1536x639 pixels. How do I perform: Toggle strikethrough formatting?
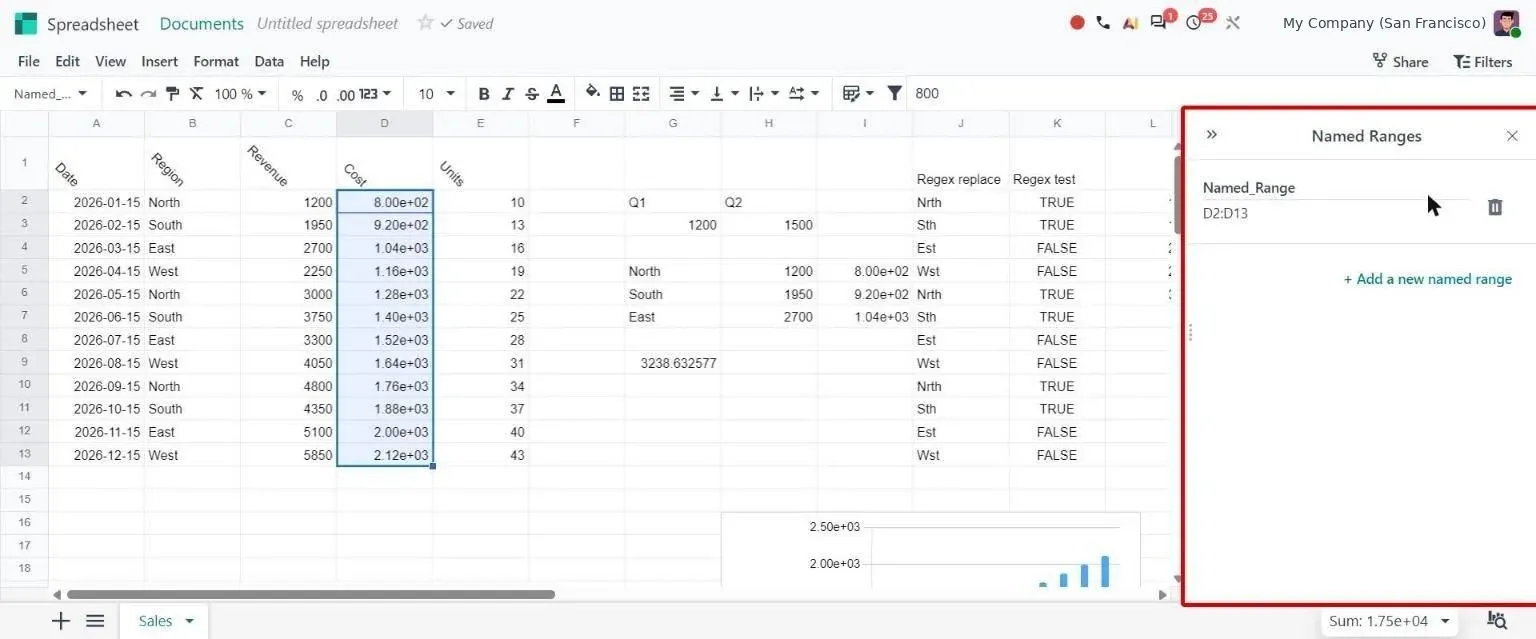(532, 94)
